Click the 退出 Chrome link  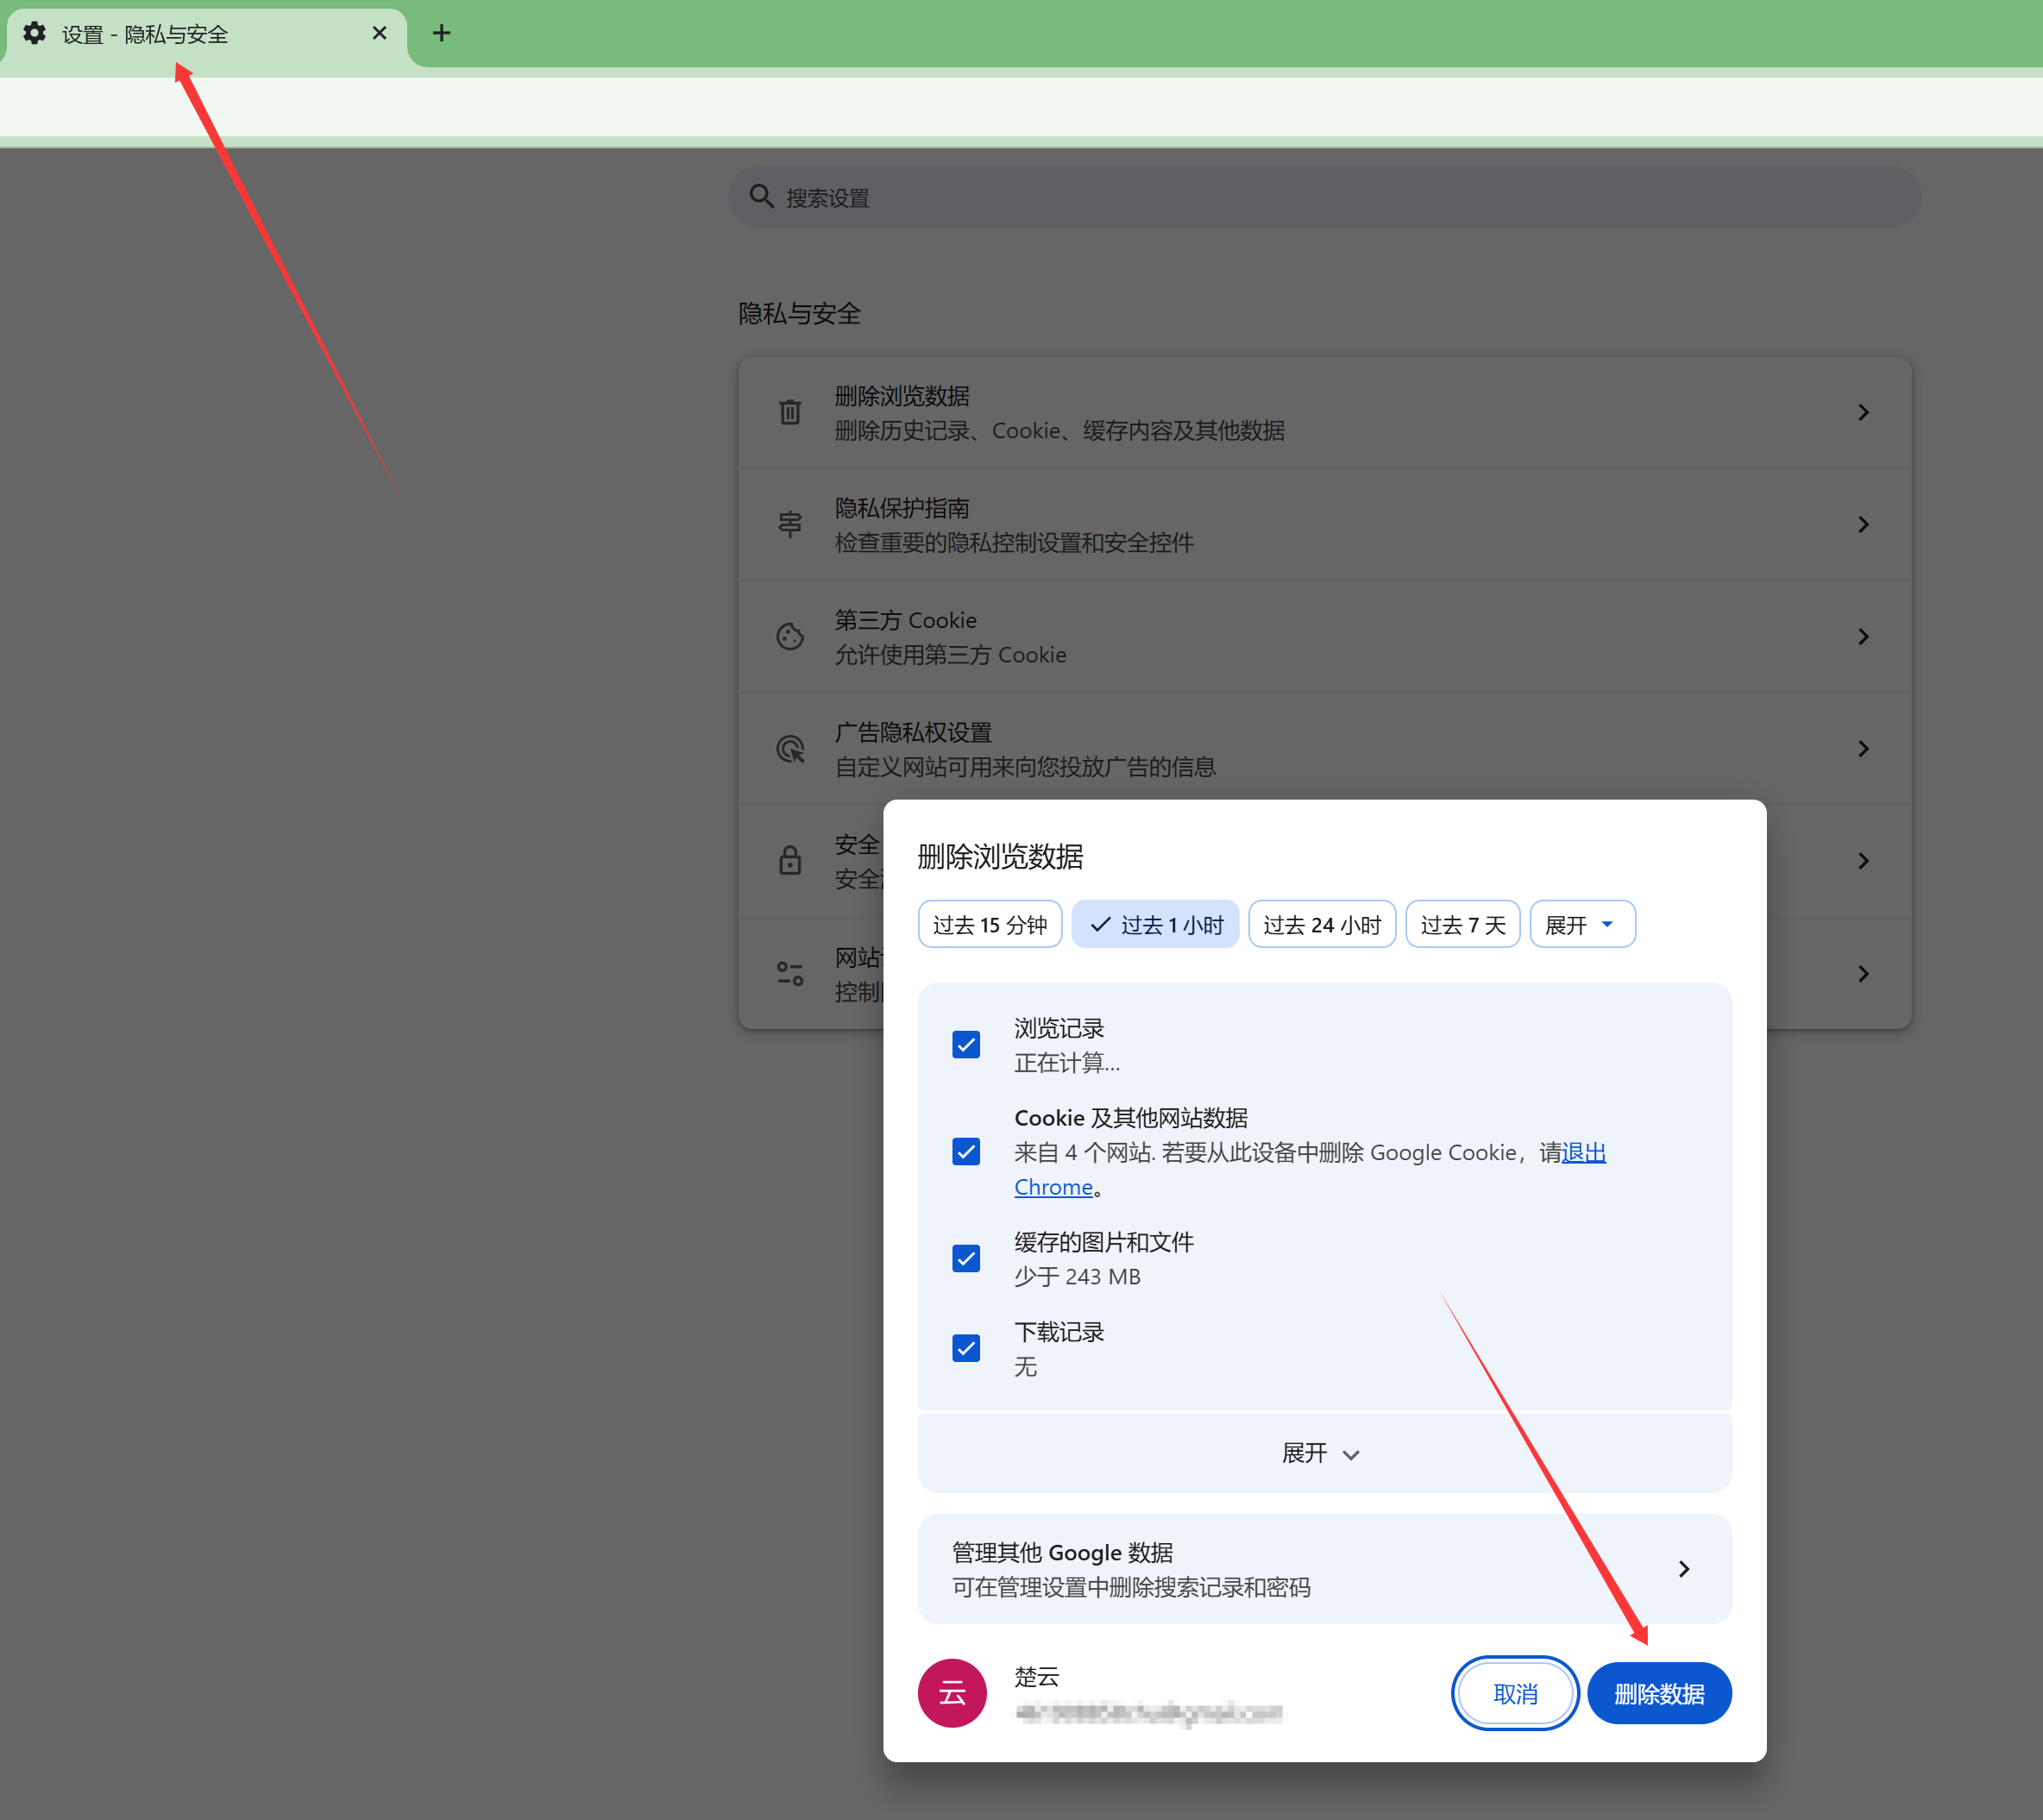pos(1583,1153)
